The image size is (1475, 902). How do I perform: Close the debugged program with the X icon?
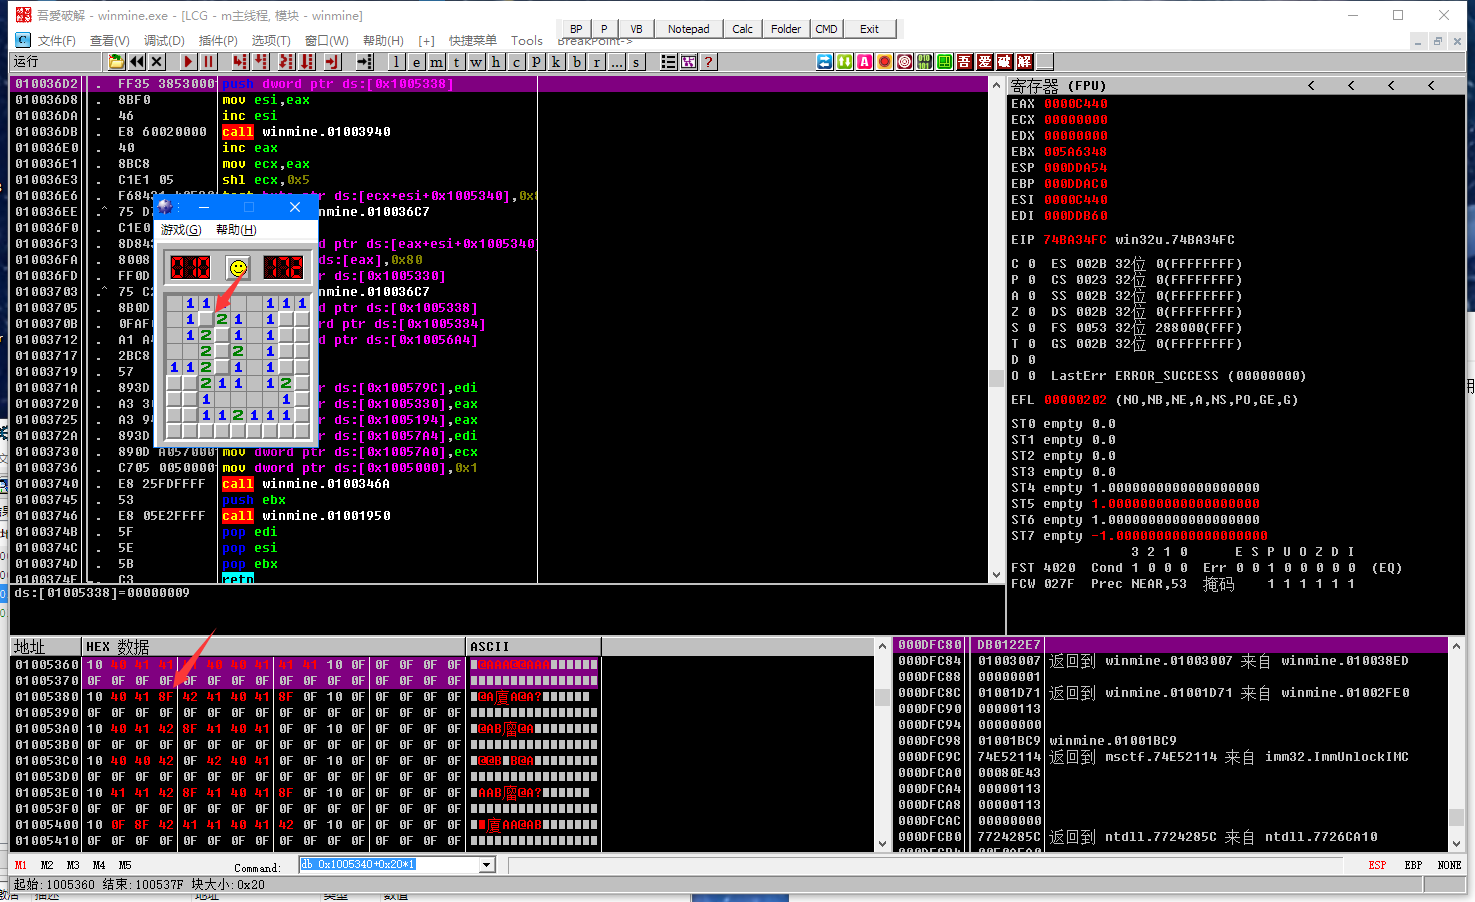pos(156,61)
